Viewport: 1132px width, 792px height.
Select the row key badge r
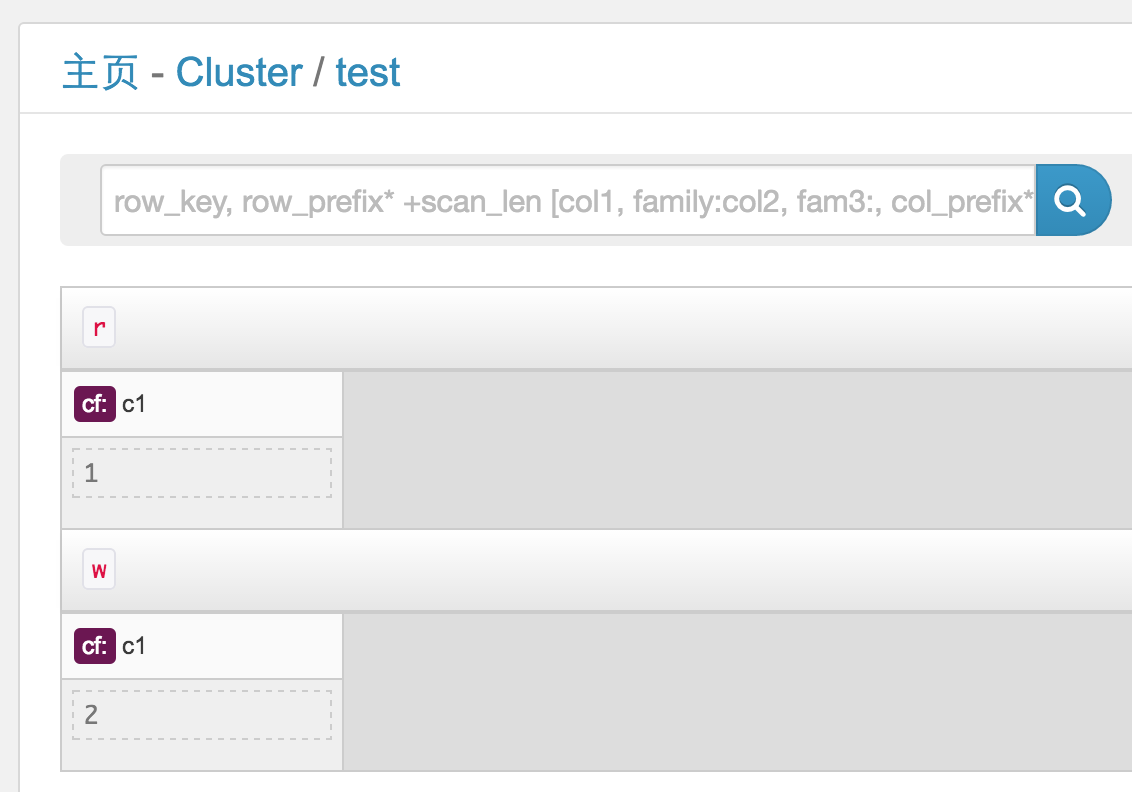click(x=99, y=327)
